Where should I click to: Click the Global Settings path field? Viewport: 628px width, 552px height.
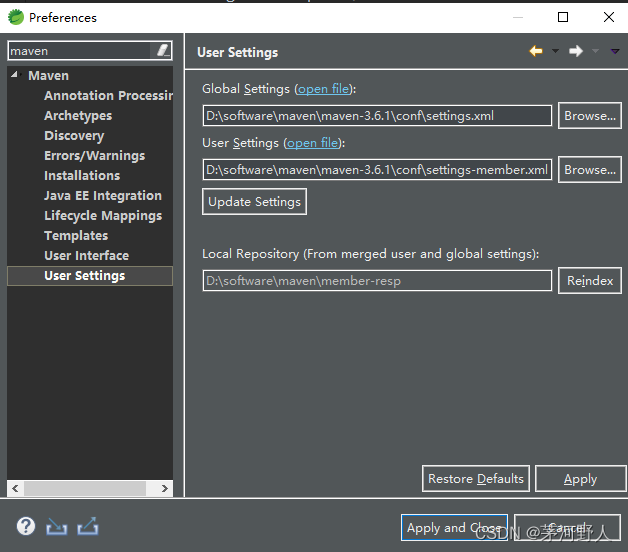(377, 116)
